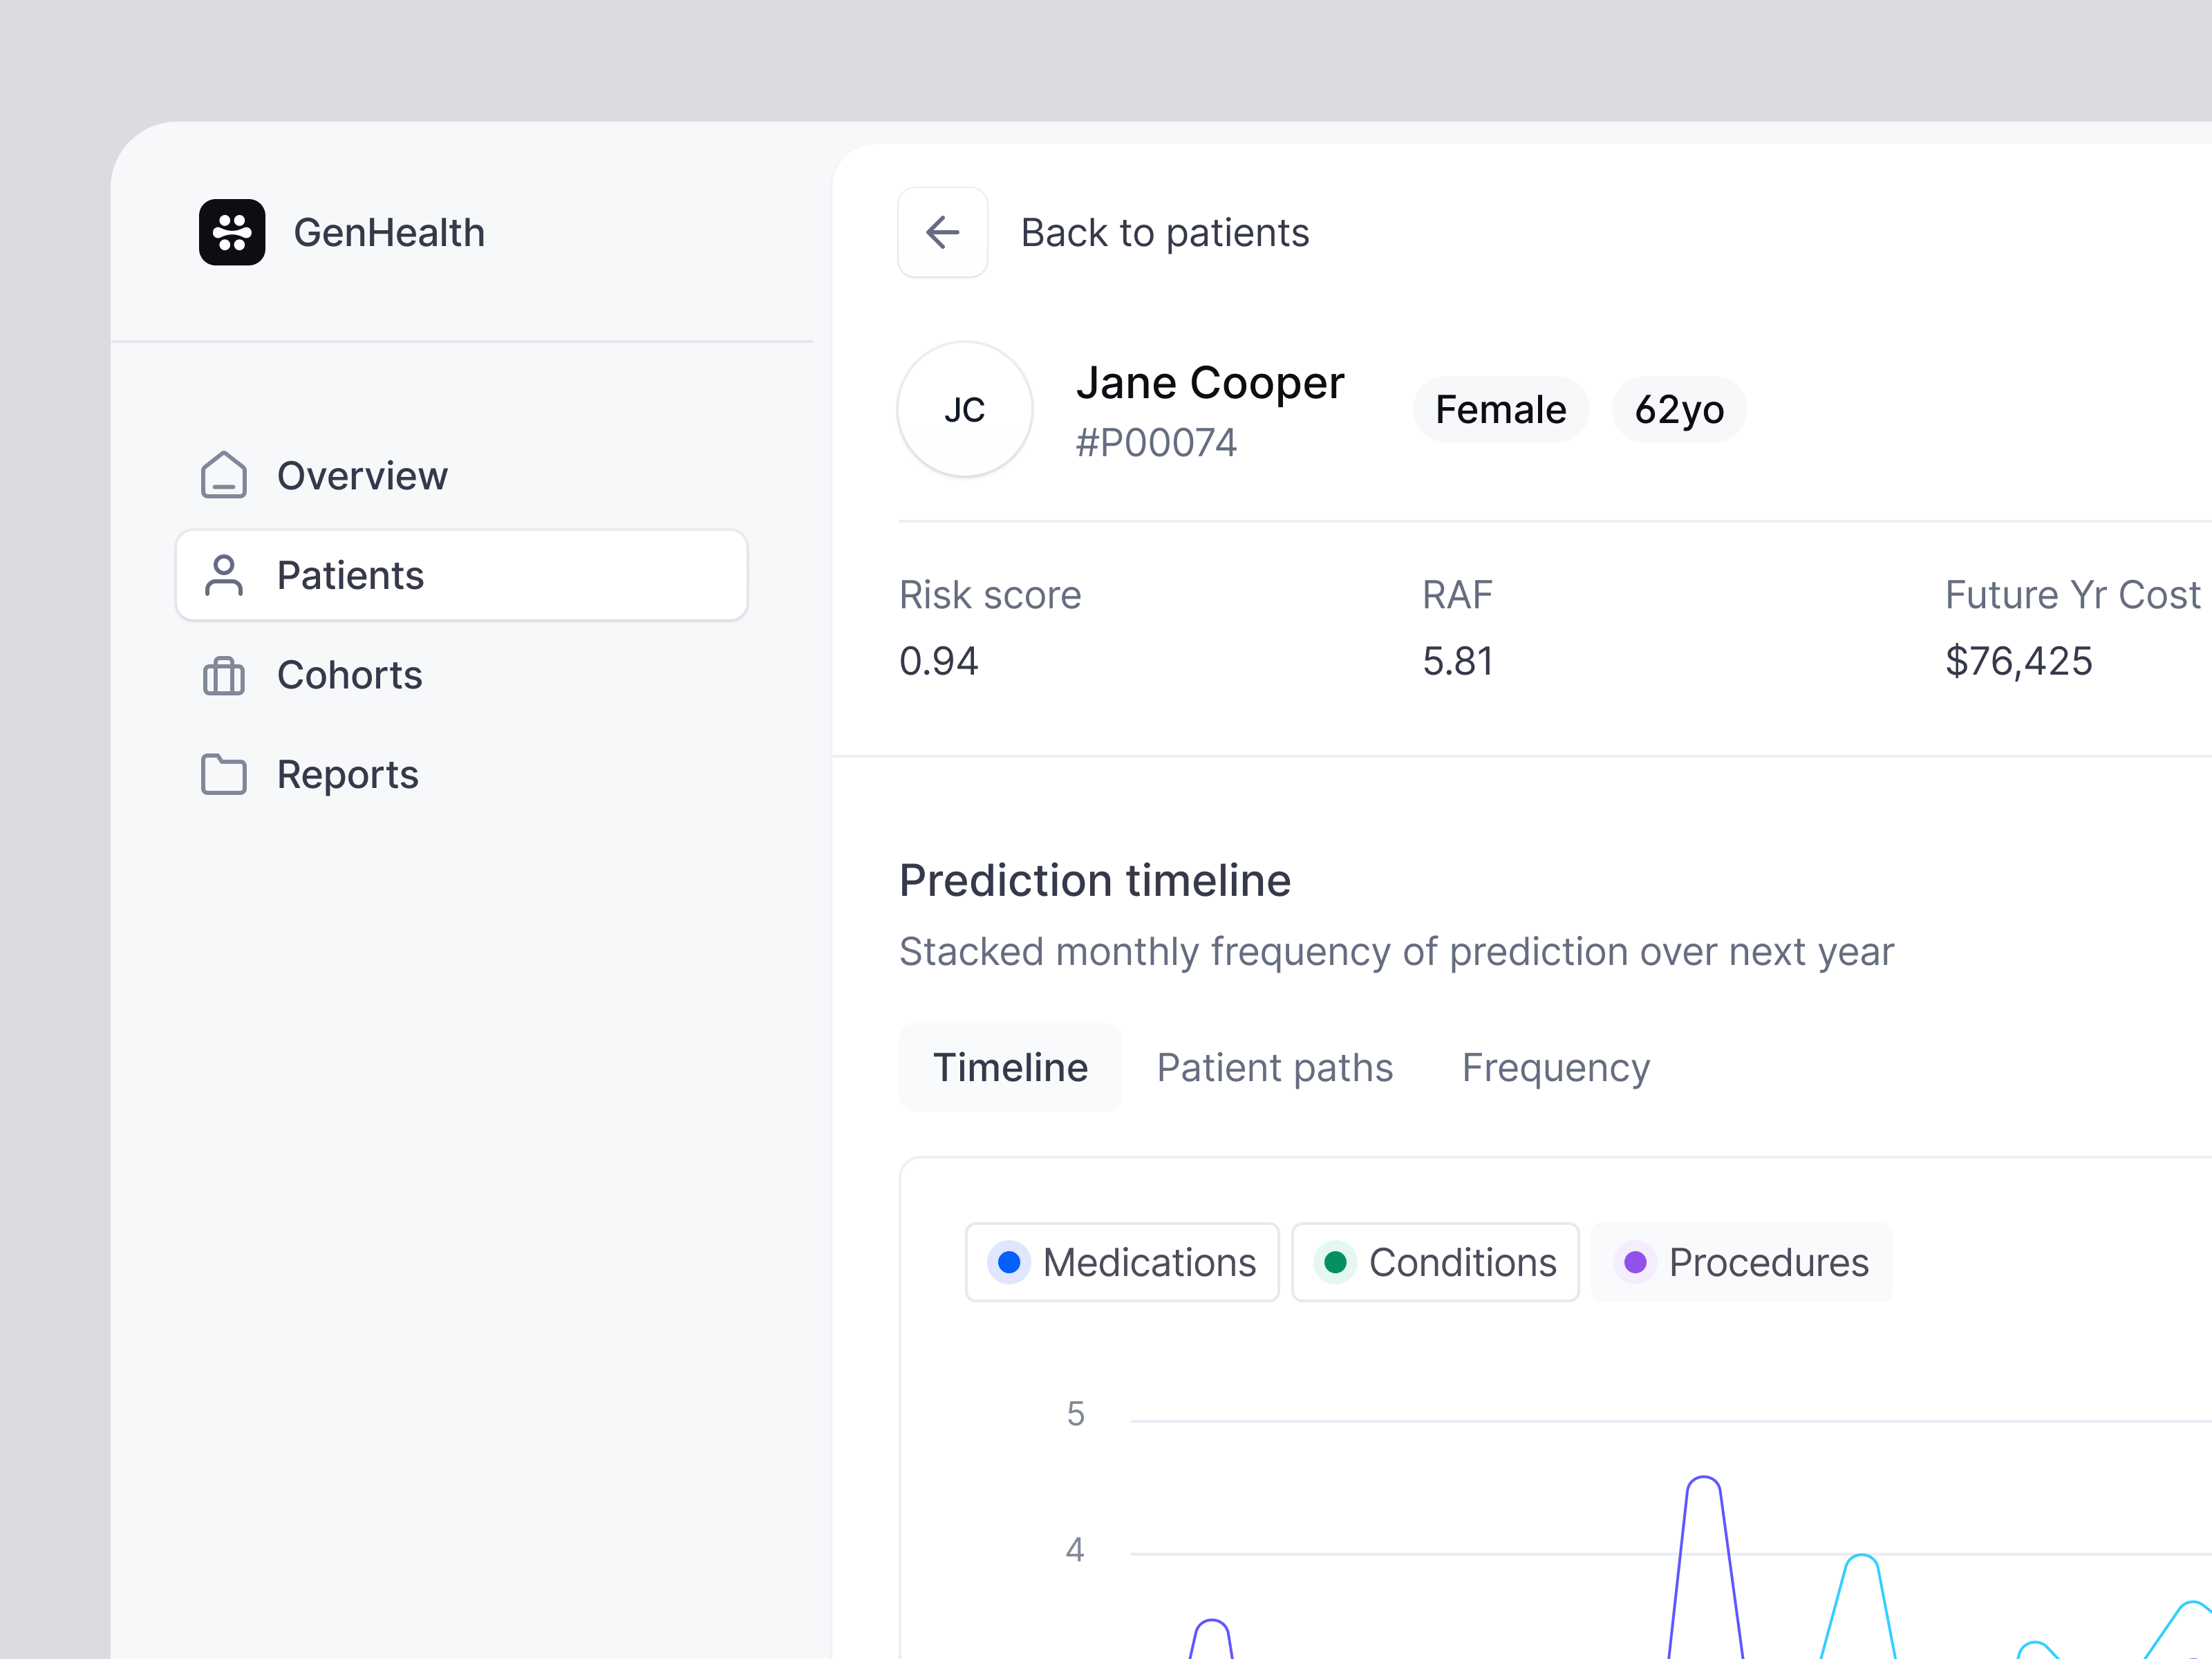The image size is (2212, 1659).
Task: Click the Cohorts briefcase icon
Action: (x=223, y=675)
